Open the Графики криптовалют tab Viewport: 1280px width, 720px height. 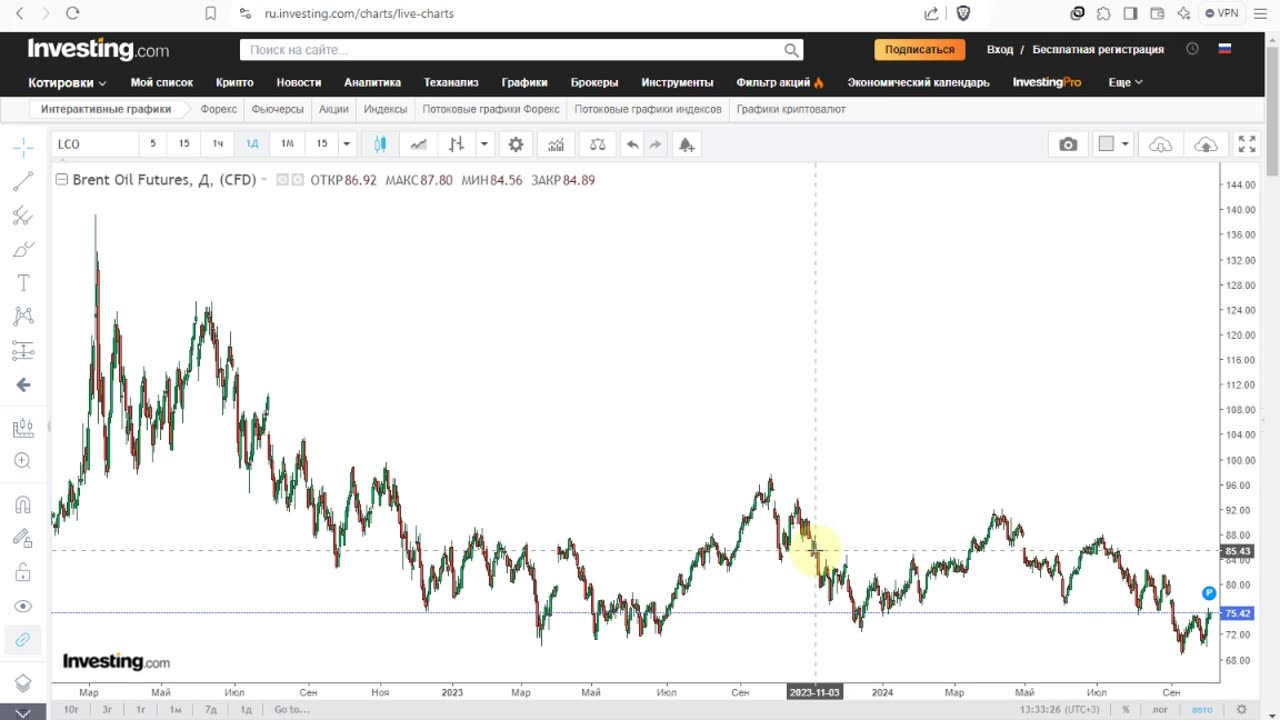click(x=791, y=109)
